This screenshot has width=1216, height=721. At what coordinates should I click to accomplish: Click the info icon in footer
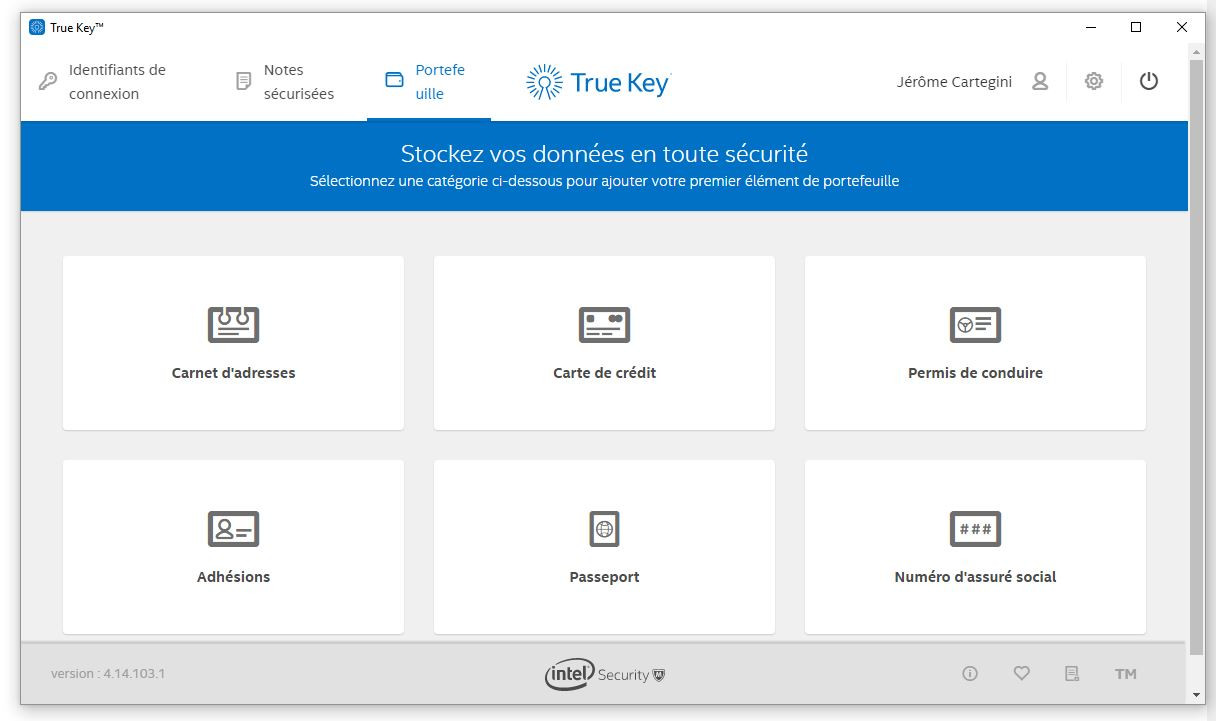tap(969, 674)
